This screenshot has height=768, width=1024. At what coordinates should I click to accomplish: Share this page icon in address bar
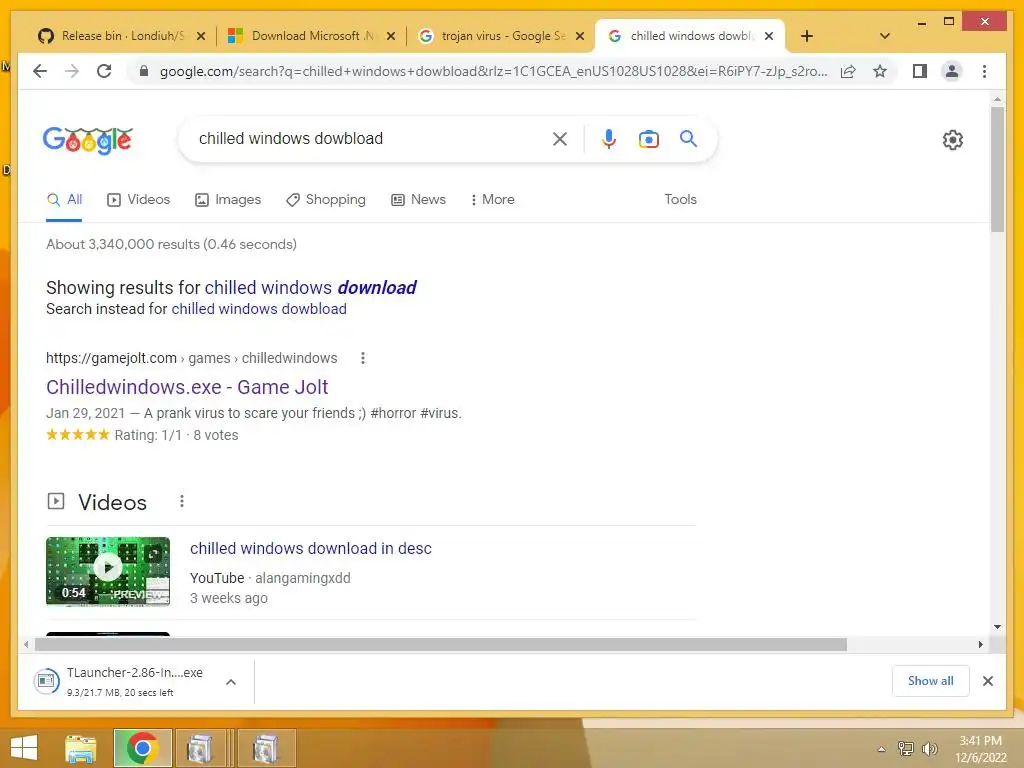pos(848,71)
